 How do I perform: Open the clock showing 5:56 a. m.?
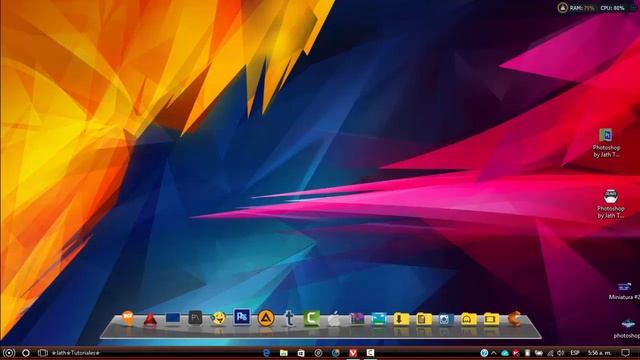point(599,353)
